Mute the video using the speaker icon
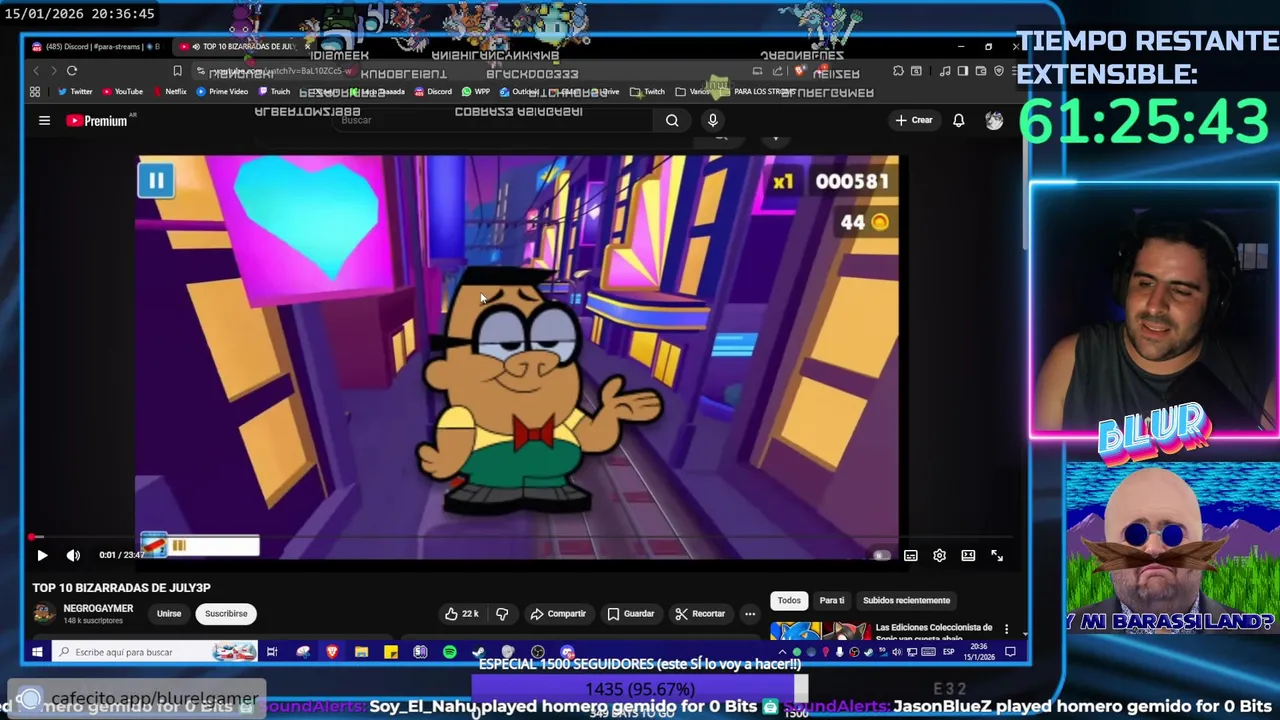The height and width of the screenshot is (720, 1280). click(x=73, y=555)
